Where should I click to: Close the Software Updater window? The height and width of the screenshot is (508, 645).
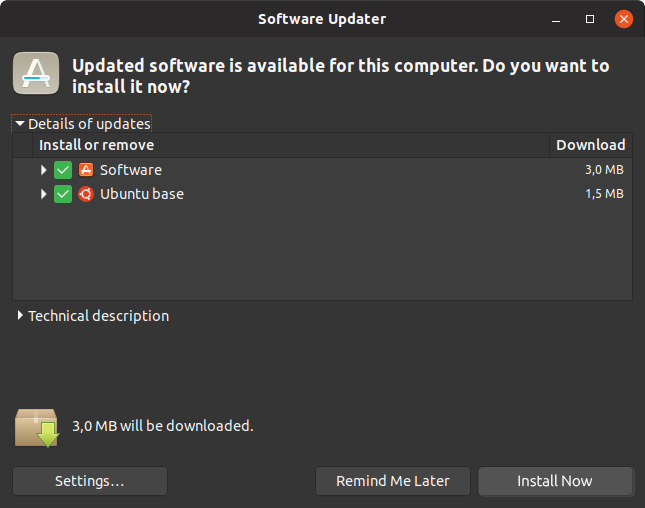point(624,19)
